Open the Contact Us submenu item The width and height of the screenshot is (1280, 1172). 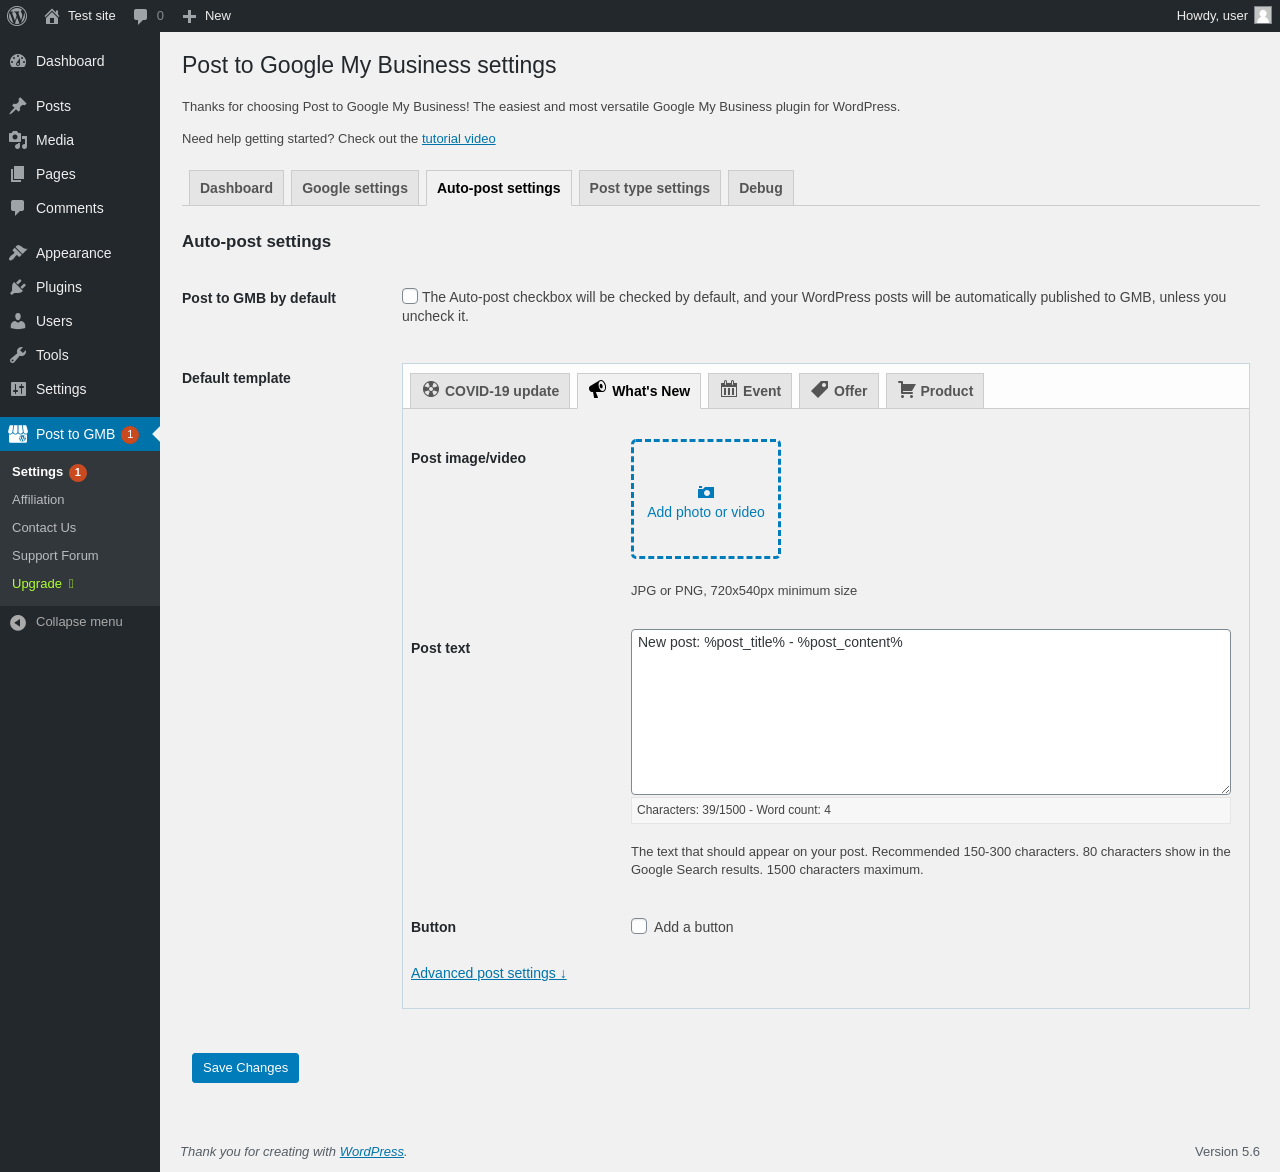(x=44, y=528)
